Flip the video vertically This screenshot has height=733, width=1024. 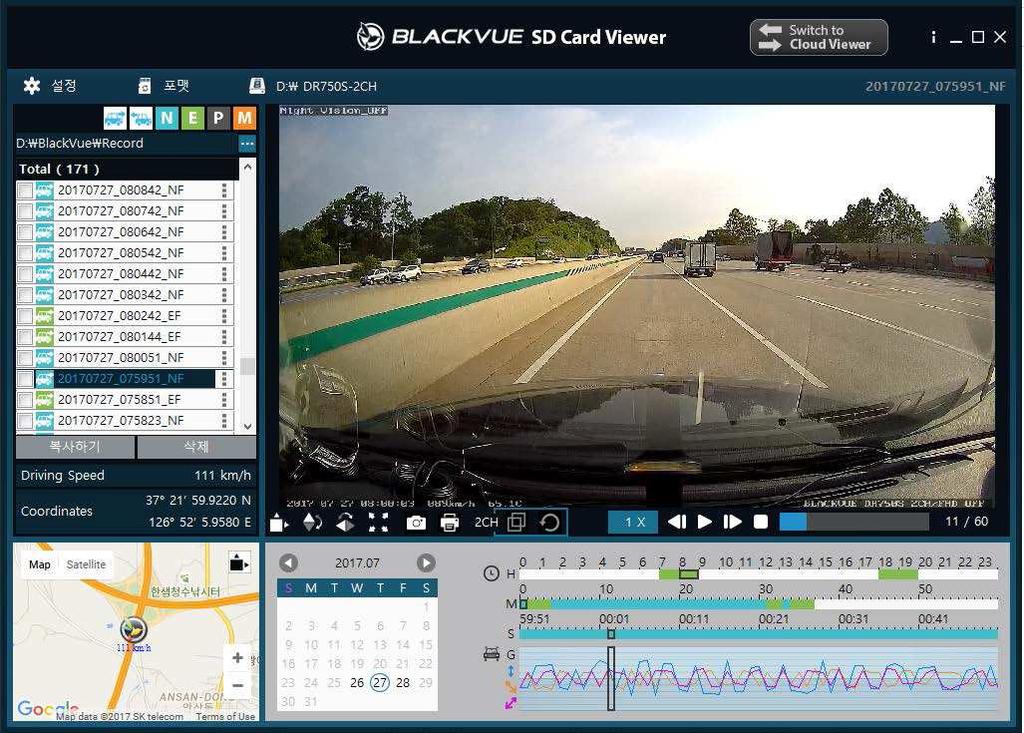coord(313,523)
